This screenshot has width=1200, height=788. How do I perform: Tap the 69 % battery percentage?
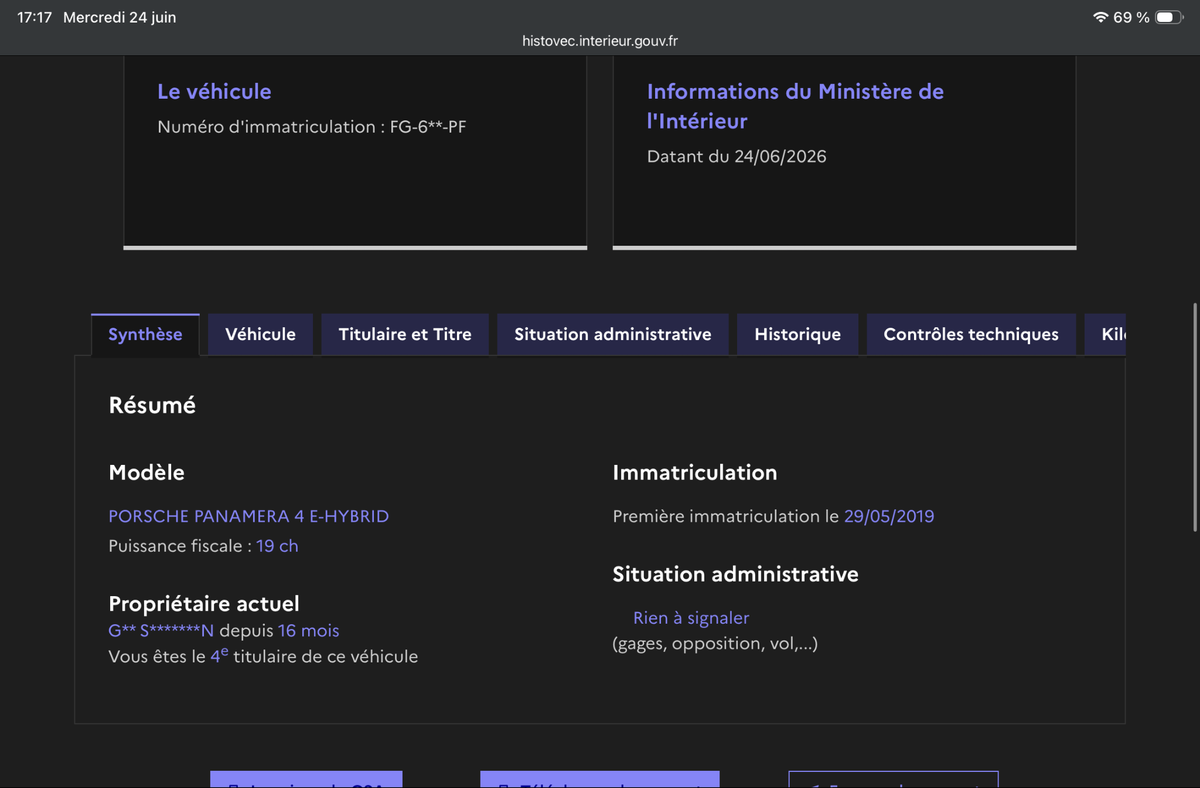(1131, 18)
